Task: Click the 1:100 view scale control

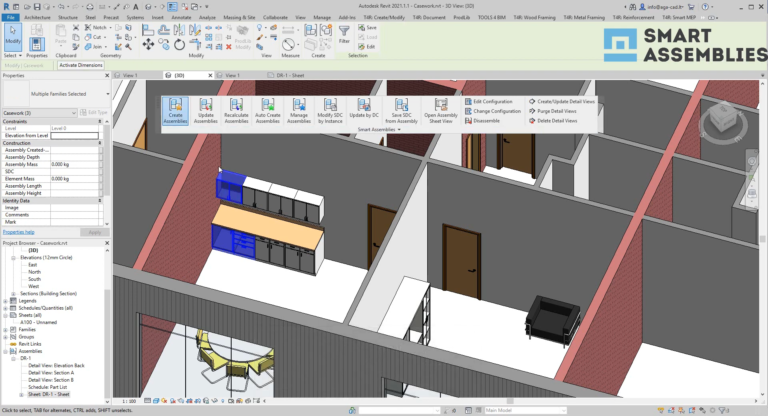Action: [x=129, y=401]
